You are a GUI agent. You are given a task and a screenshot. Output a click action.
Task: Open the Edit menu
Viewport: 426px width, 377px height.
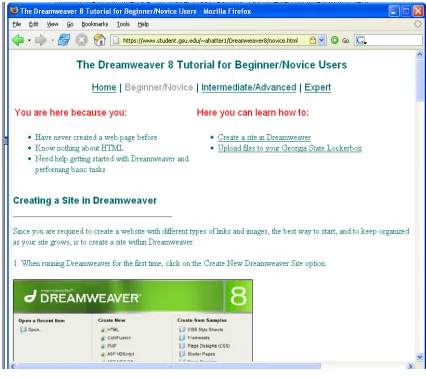34,24
